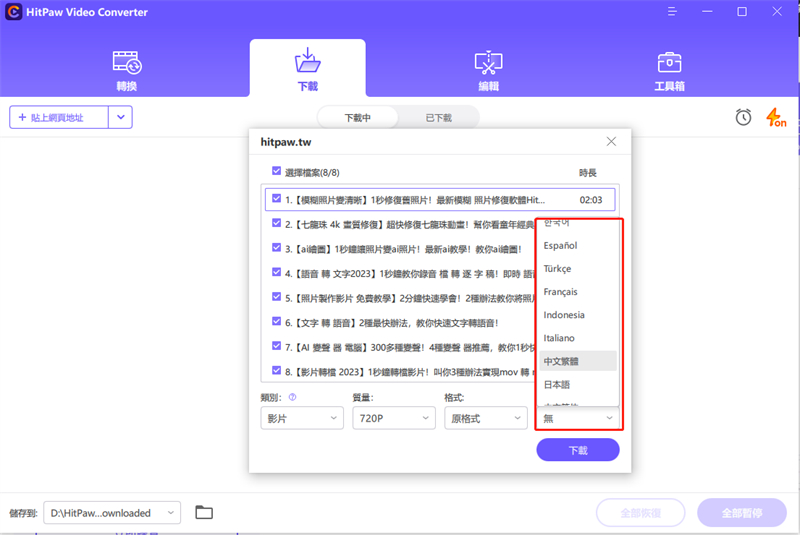Open the HitPaw hamburger menu icon

tap(672, 12)
